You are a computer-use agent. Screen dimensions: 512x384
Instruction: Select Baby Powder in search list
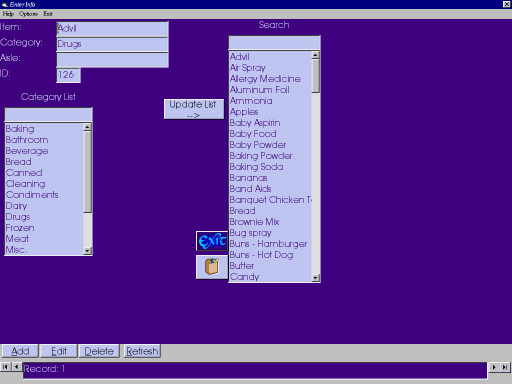270,145
